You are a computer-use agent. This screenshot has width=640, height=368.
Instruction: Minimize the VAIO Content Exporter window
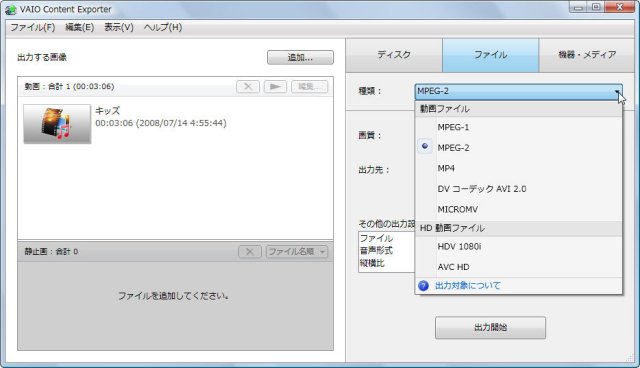point(578,7)
